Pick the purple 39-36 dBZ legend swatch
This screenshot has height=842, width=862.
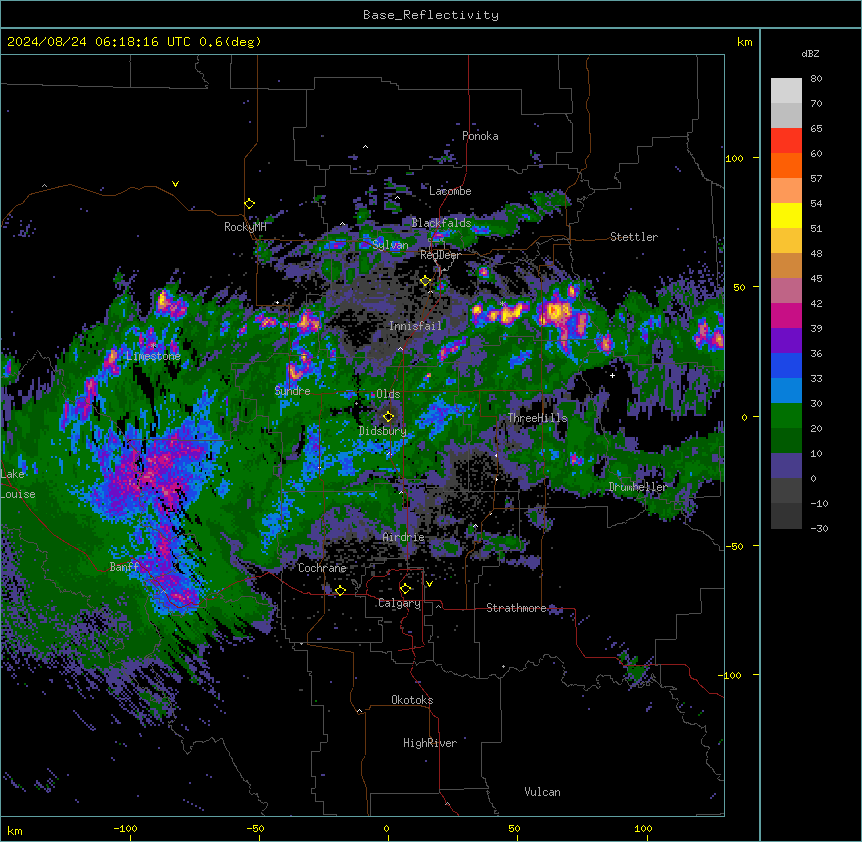tap(786, 341)
